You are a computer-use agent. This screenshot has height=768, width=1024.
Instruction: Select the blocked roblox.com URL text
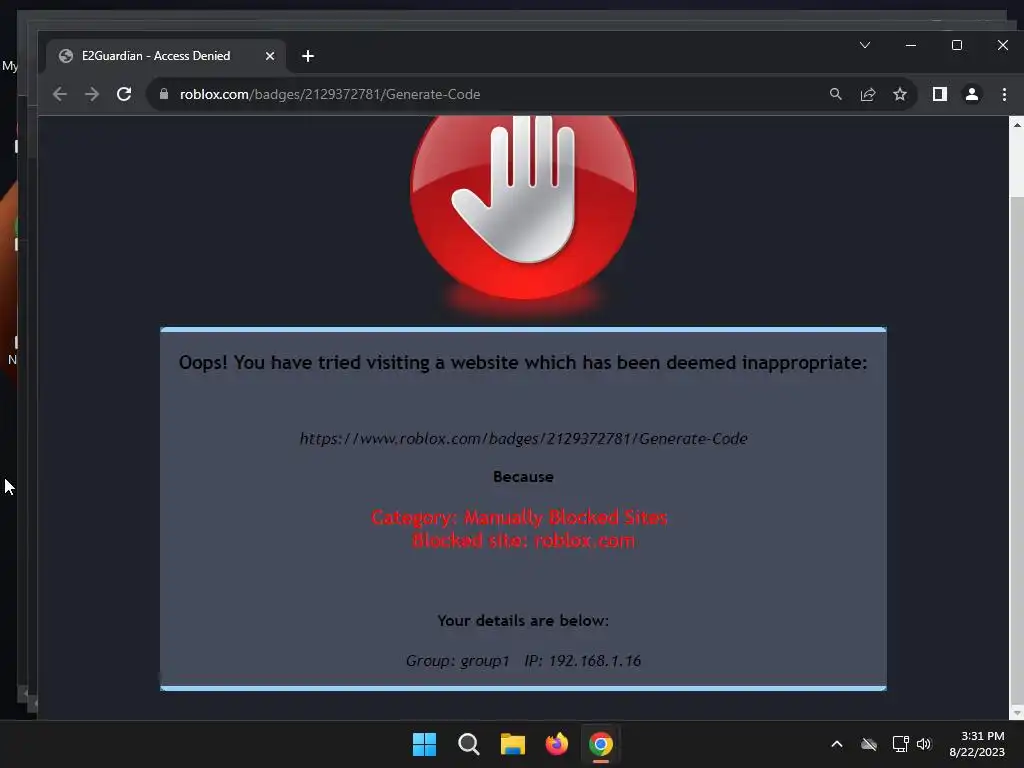click(x=523, y=438)
